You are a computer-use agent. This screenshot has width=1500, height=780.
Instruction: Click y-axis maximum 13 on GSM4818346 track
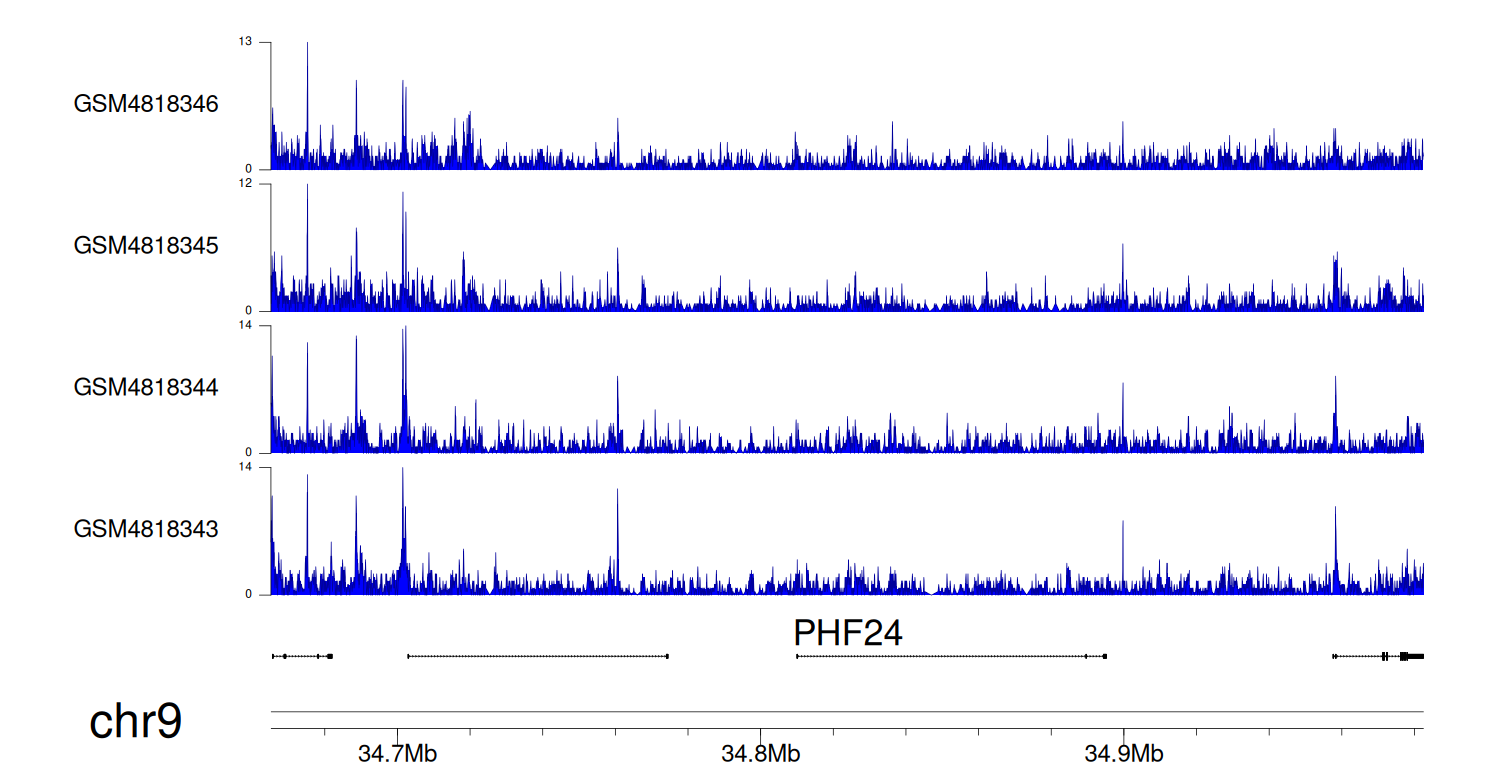click(245, 42)
